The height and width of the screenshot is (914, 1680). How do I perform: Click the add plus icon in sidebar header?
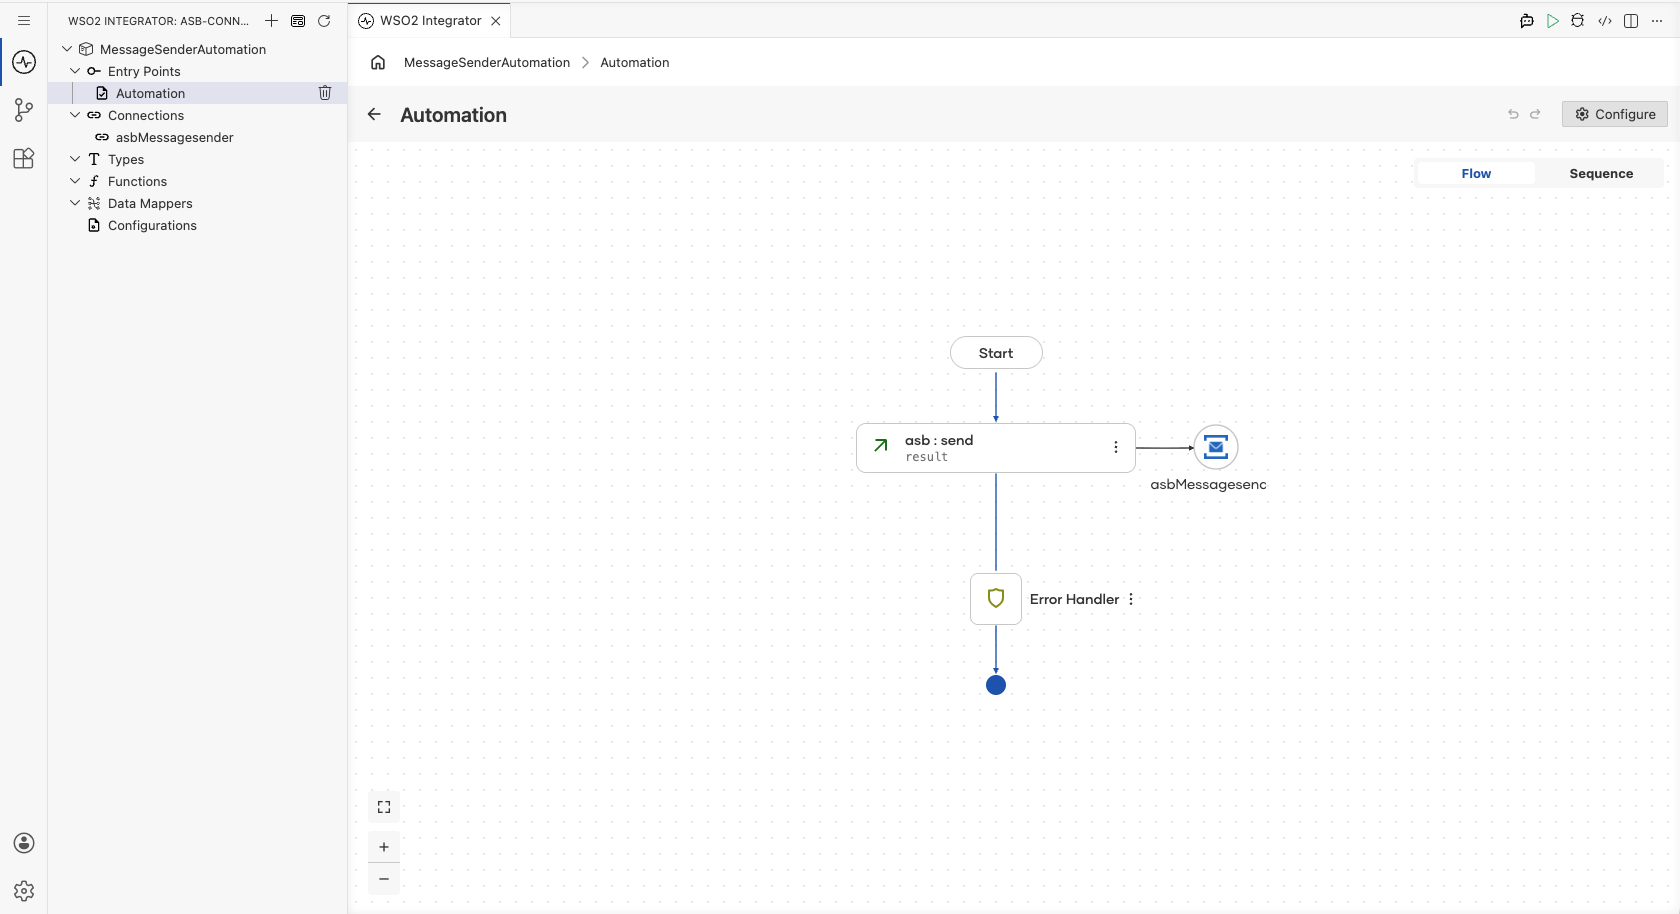tap(271, 20)
